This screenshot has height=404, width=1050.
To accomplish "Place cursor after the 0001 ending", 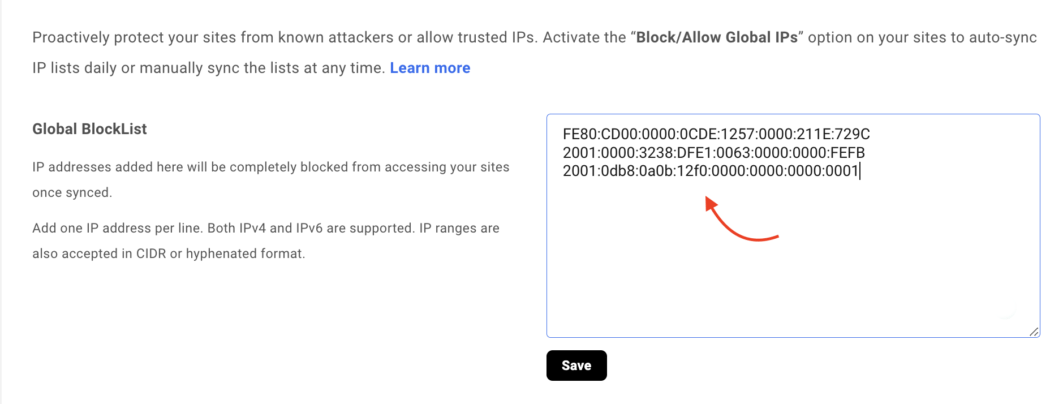I will coord(861,171).
